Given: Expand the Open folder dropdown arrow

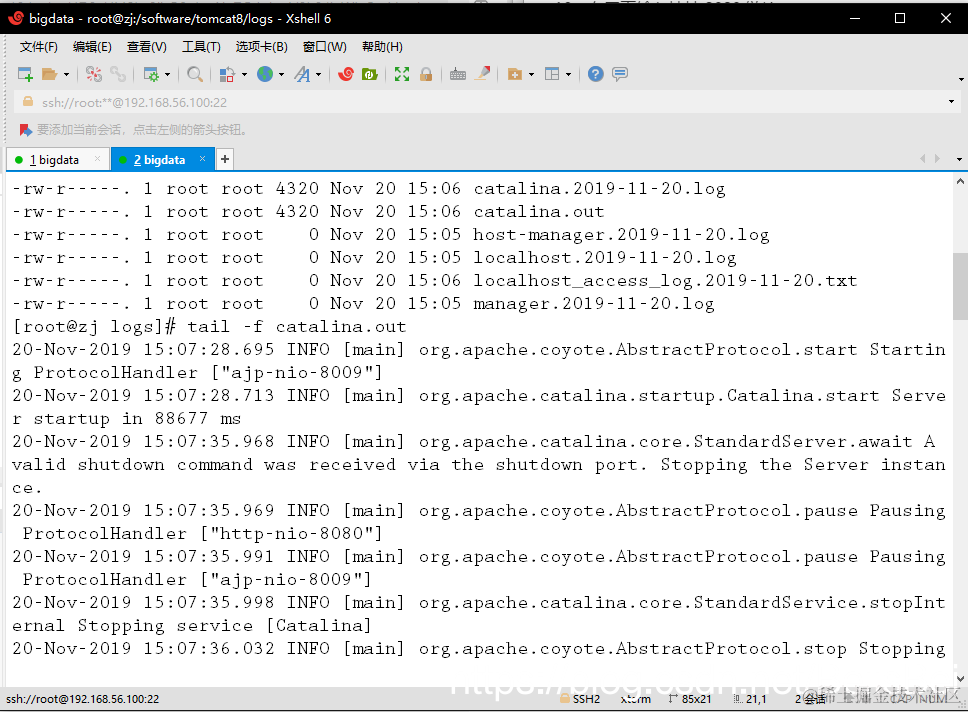Looking at the screenshot, I should [x=66, y=75].
